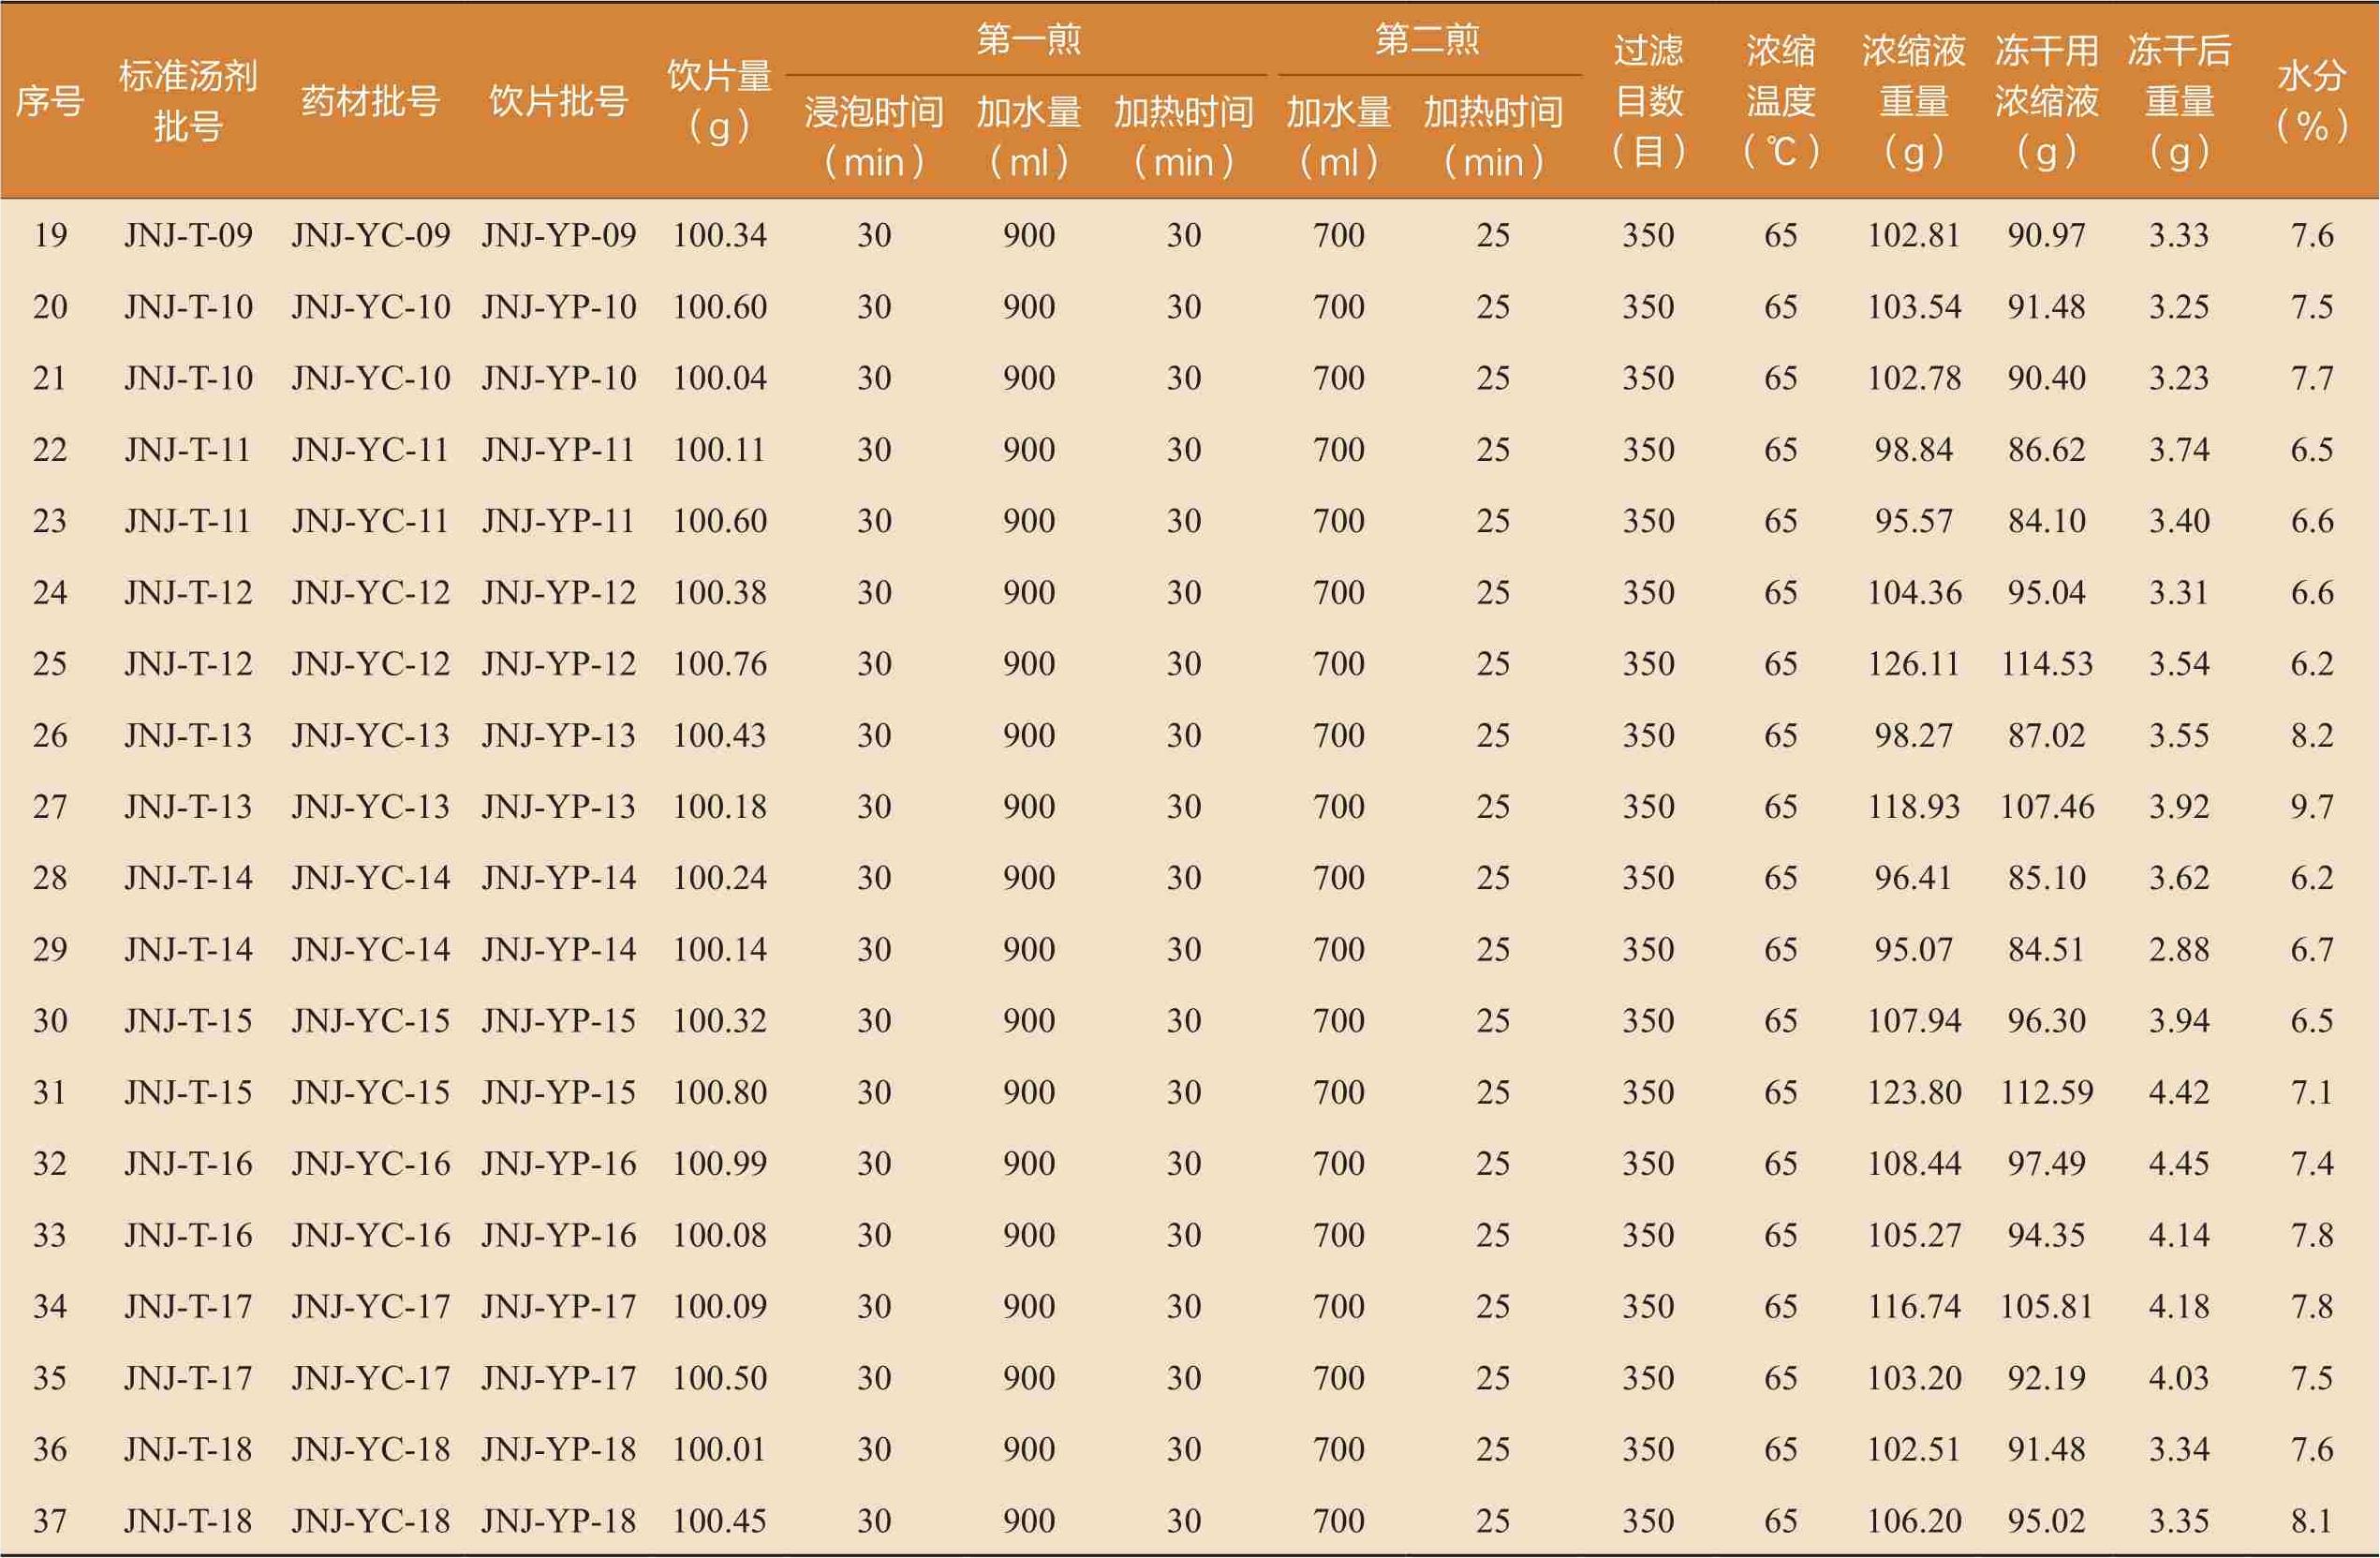Select cell JNJ-YP-09
This screenshot has height=1558, width=2380.
558,235
